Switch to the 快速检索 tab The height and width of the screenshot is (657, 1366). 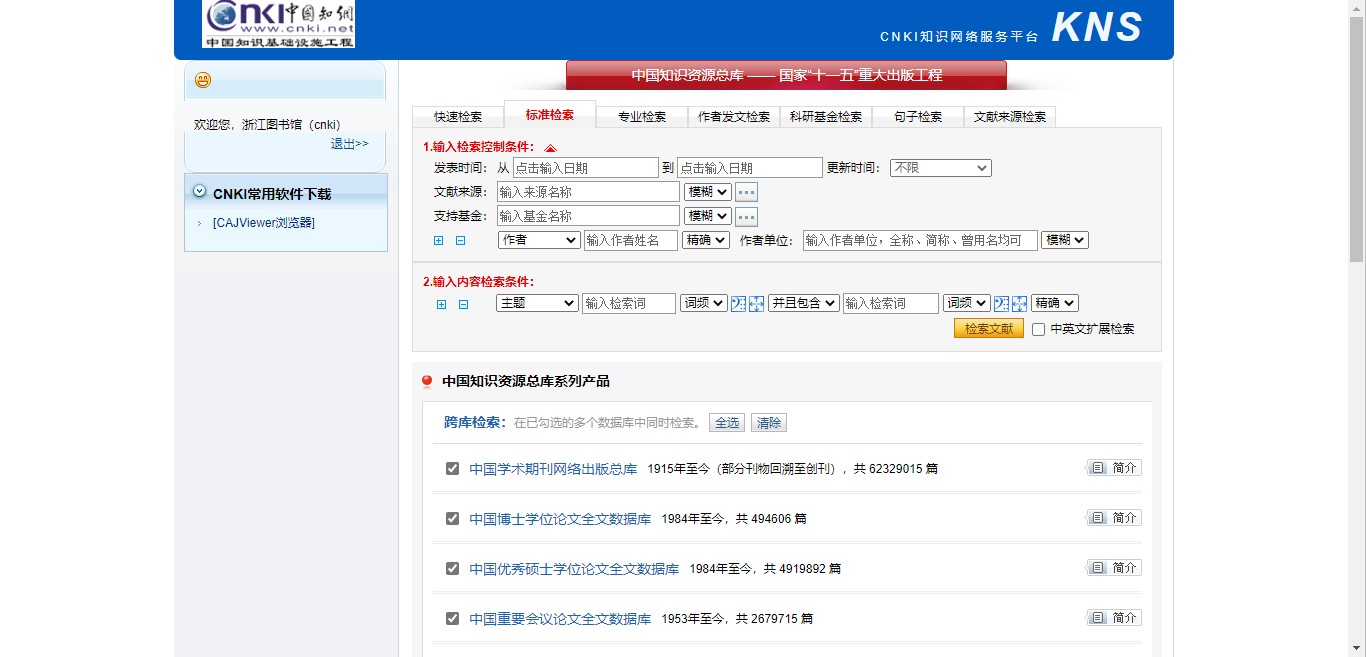458,117
